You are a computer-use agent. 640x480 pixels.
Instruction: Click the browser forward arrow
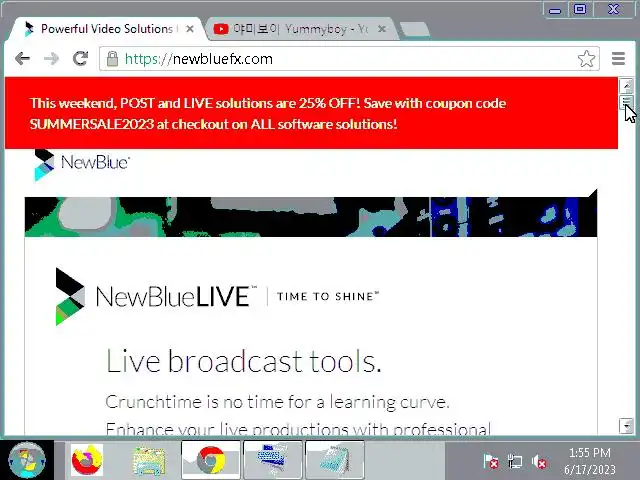51,59
